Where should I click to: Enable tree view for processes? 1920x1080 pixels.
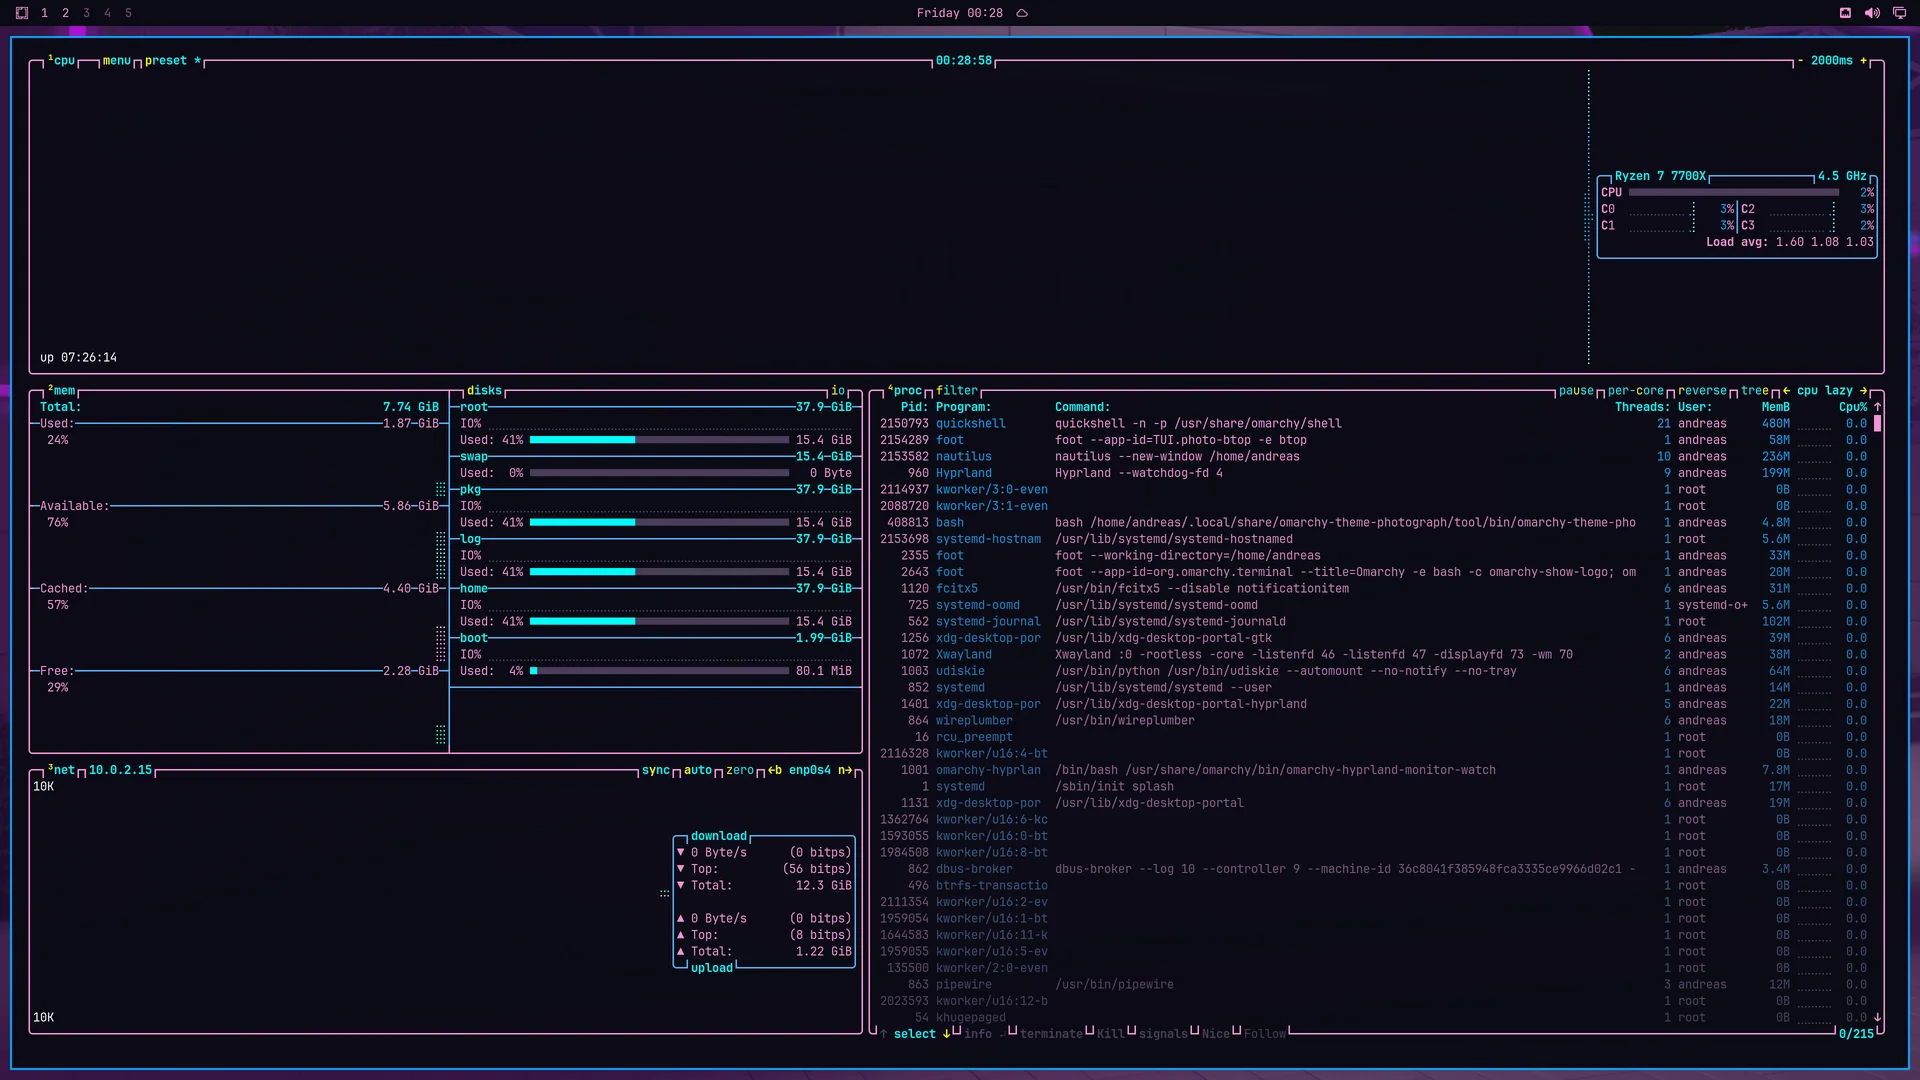tap(1755, 391)
